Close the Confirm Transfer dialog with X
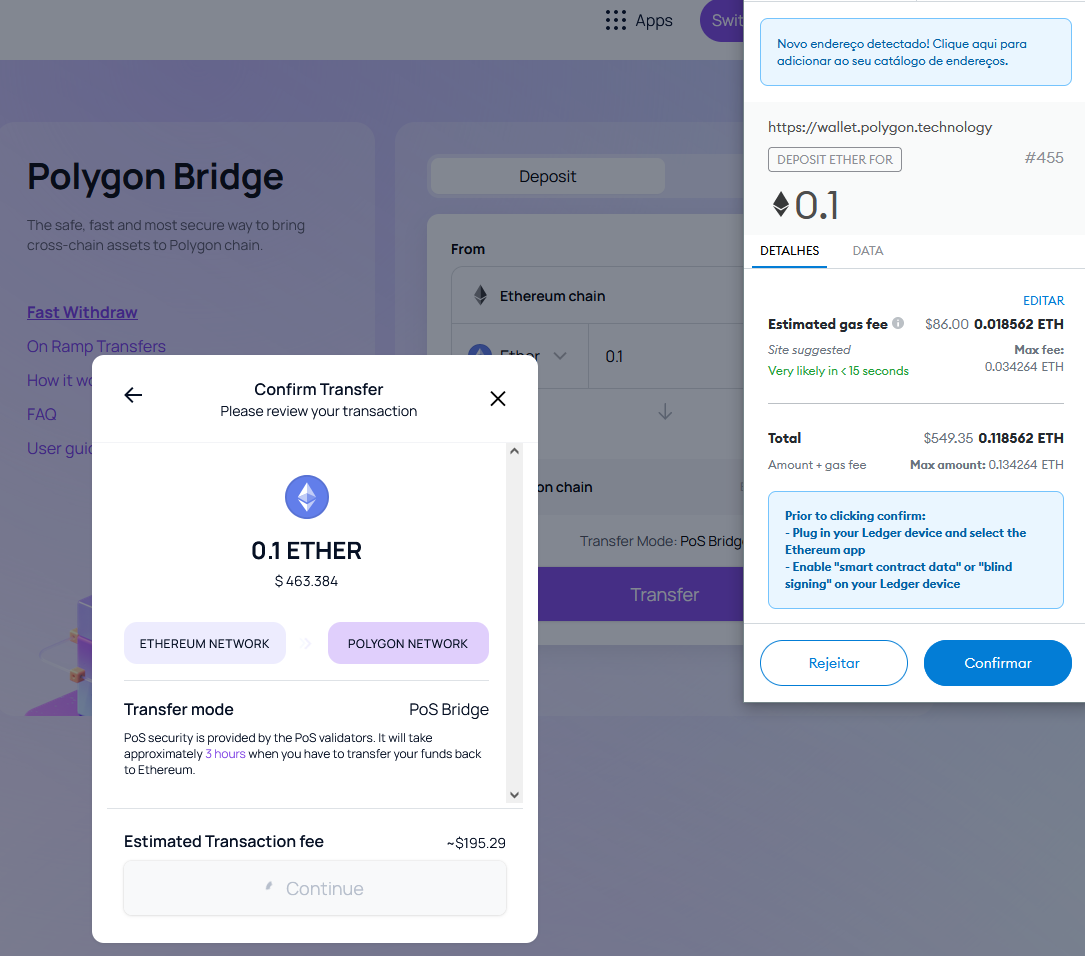 click(498, 398)
